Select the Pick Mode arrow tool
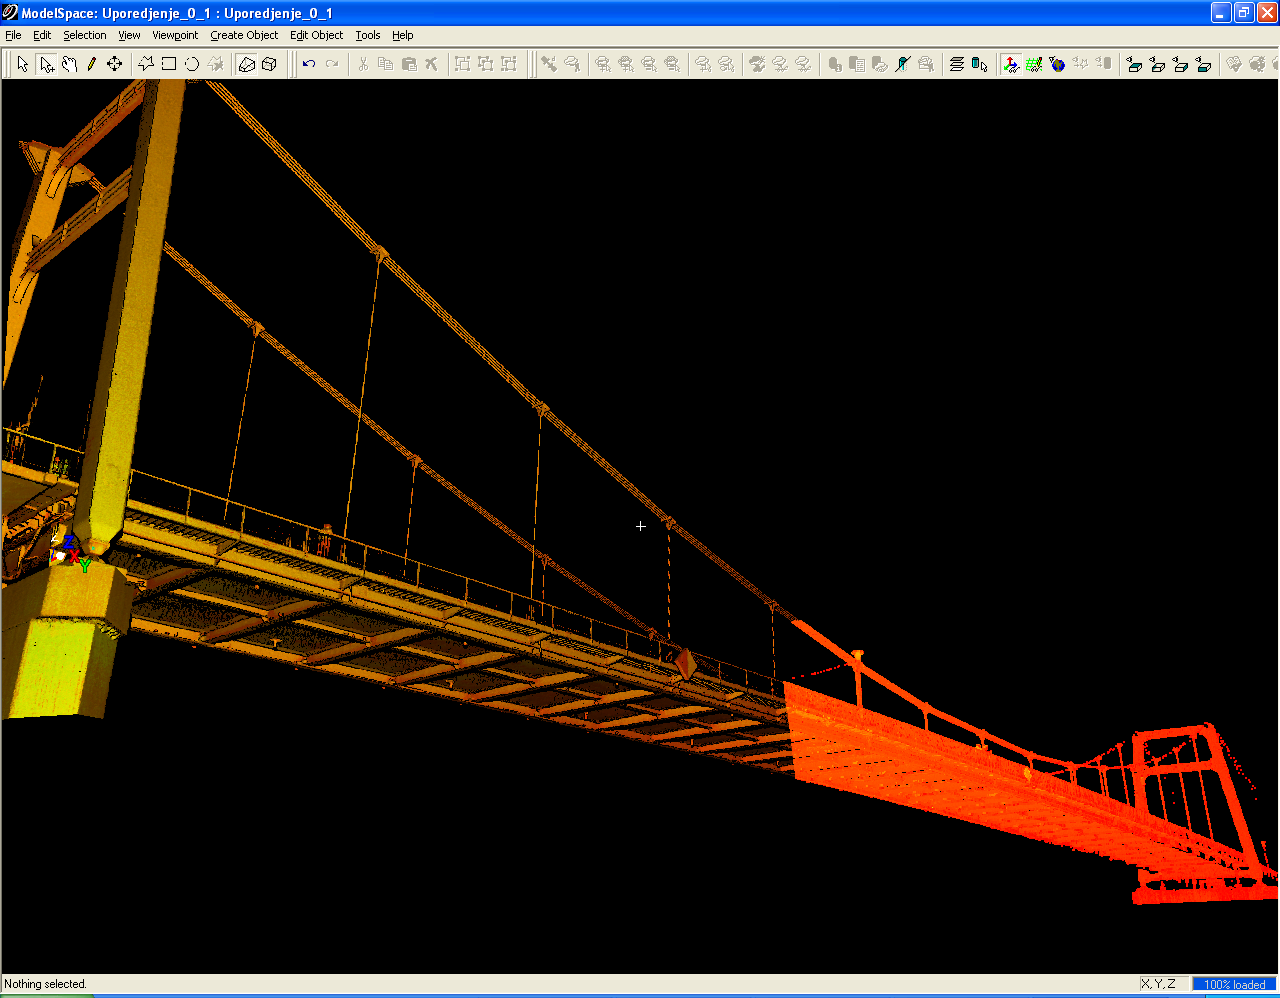Screen dimensions: 1280x998 click(x=23, y=64)
